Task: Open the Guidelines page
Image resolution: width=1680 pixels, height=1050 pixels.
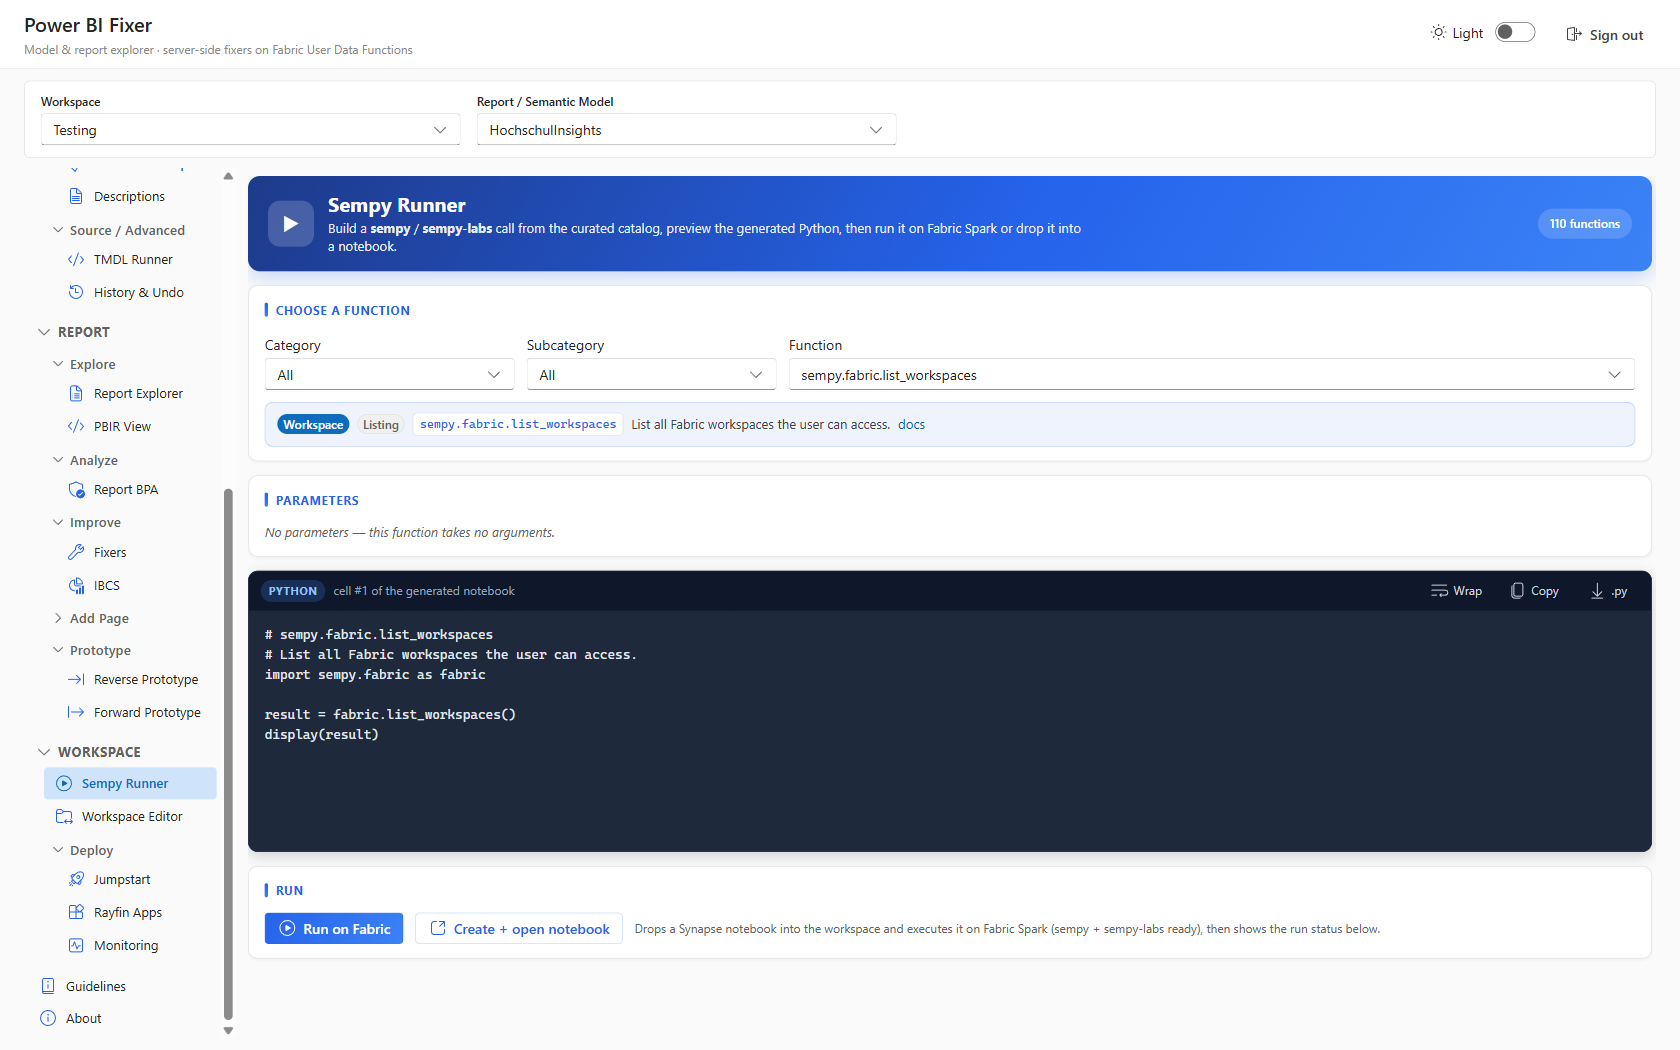Action: (96, 986)
